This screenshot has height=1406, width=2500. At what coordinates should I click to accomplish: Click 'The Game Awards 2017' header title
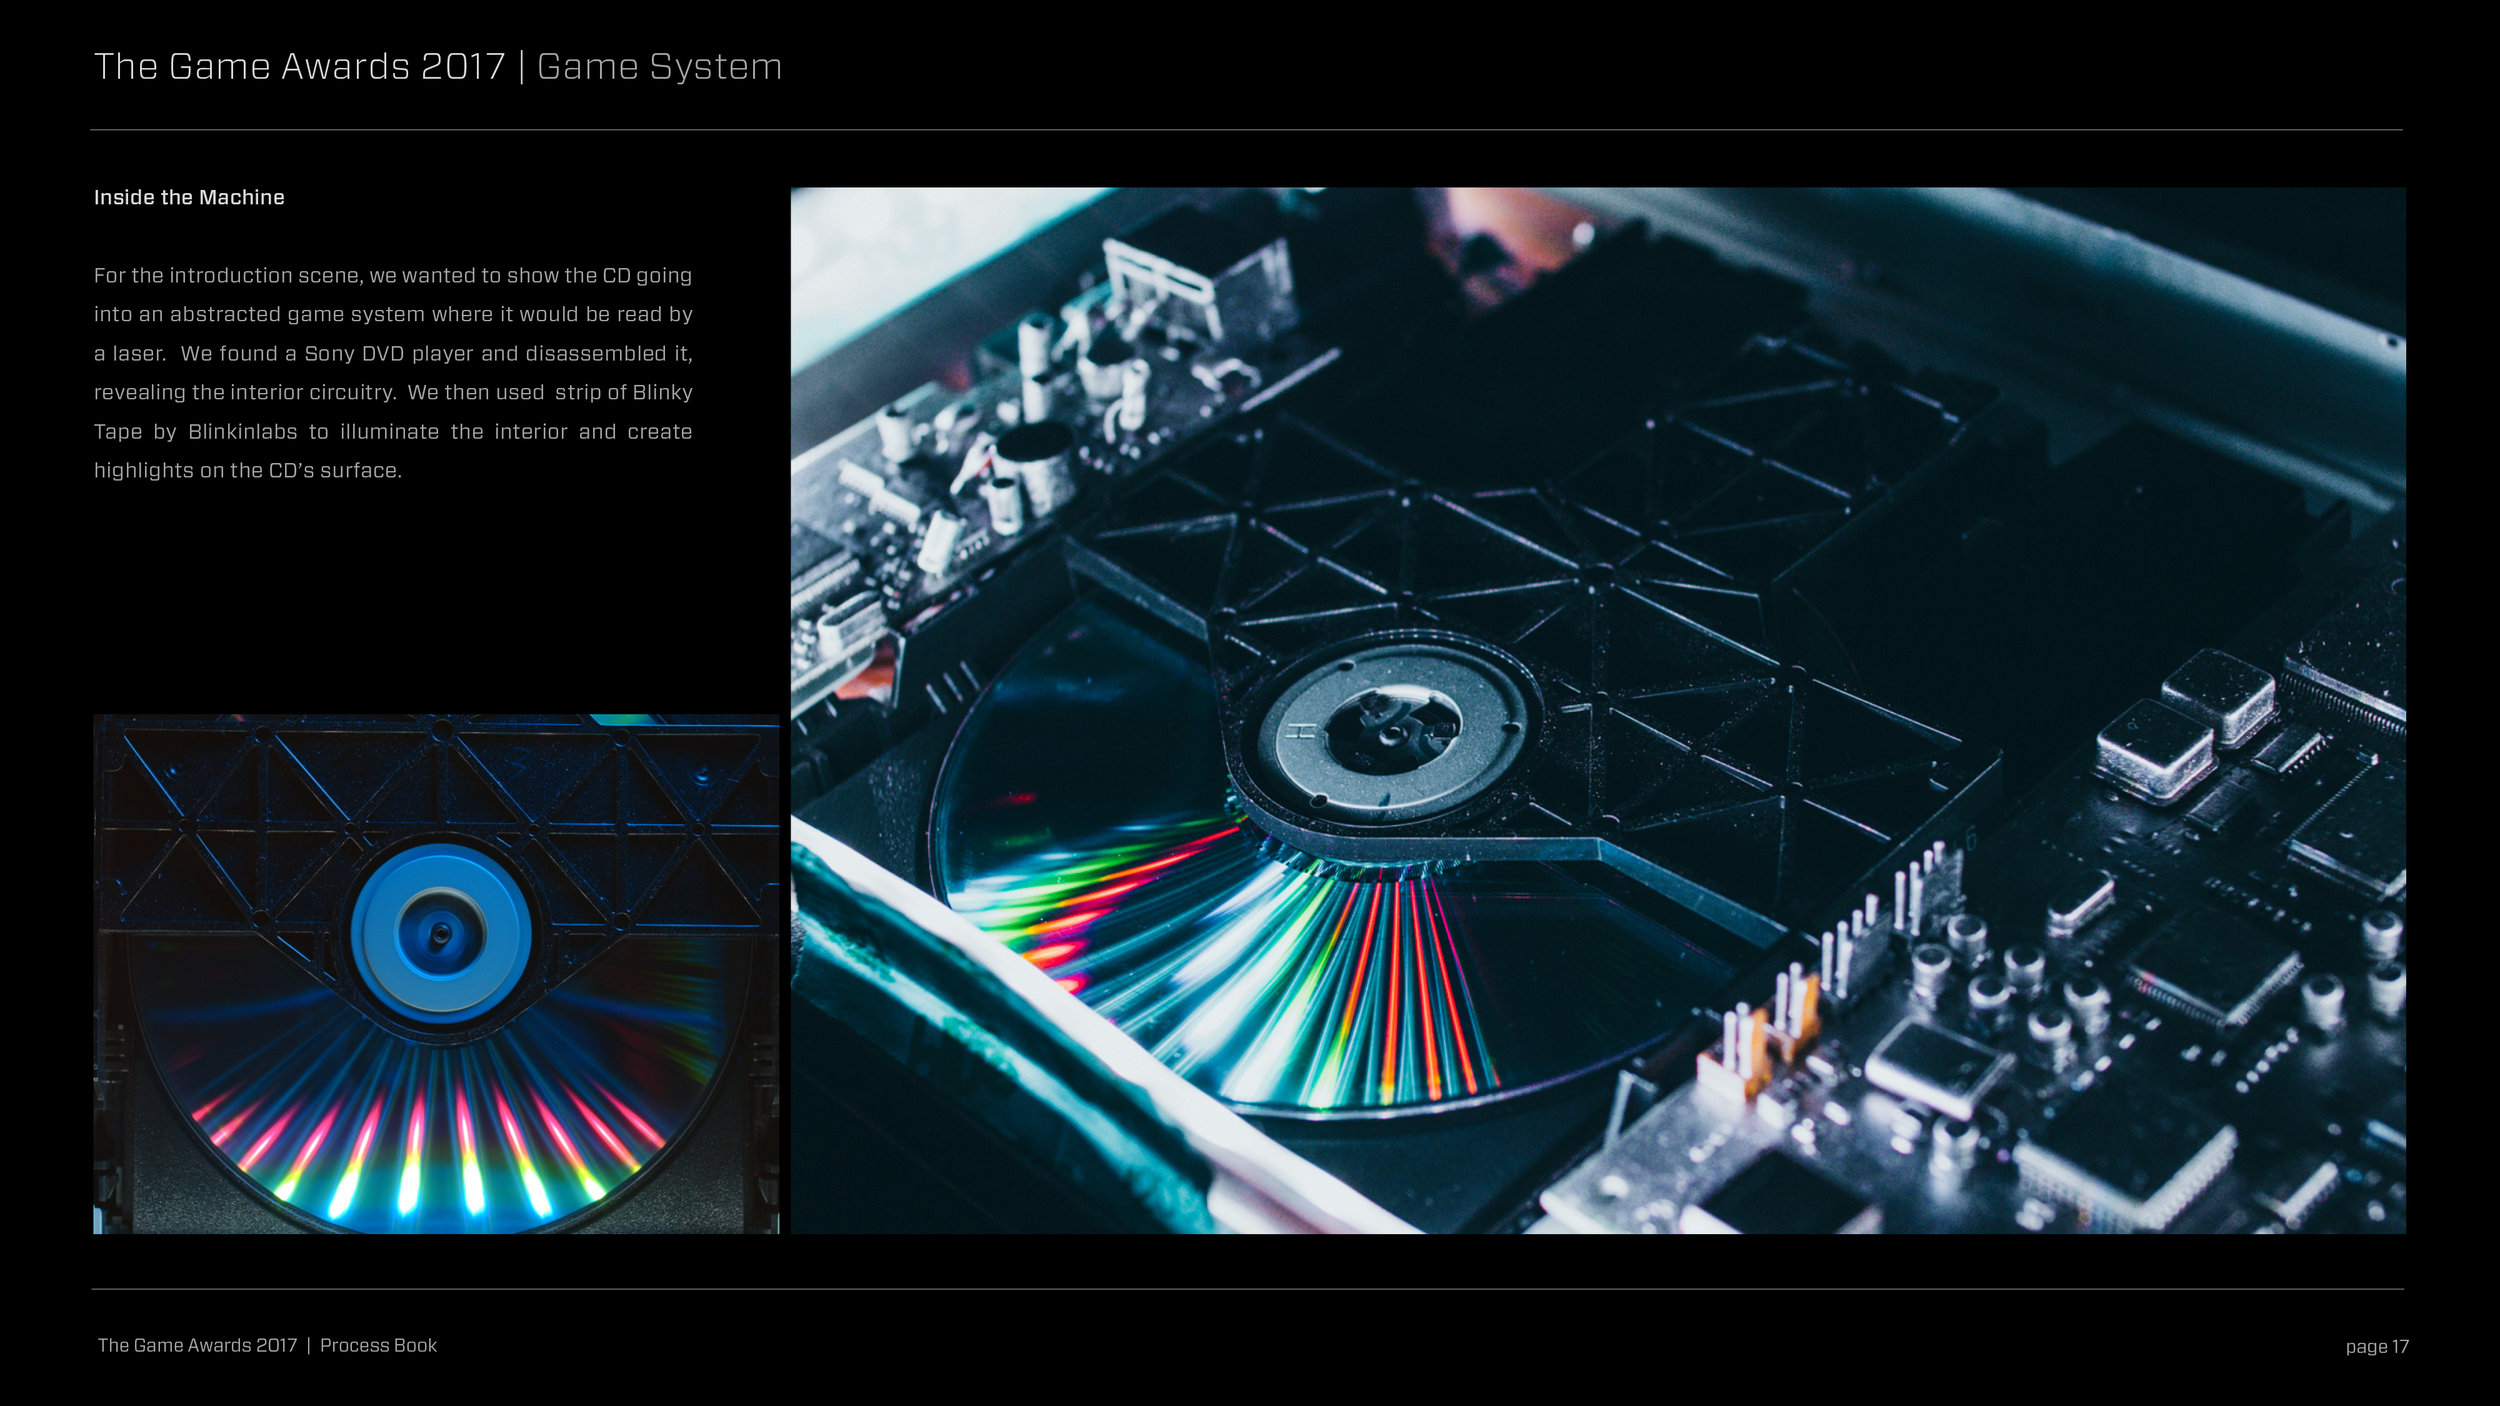(x=299, y=66)
